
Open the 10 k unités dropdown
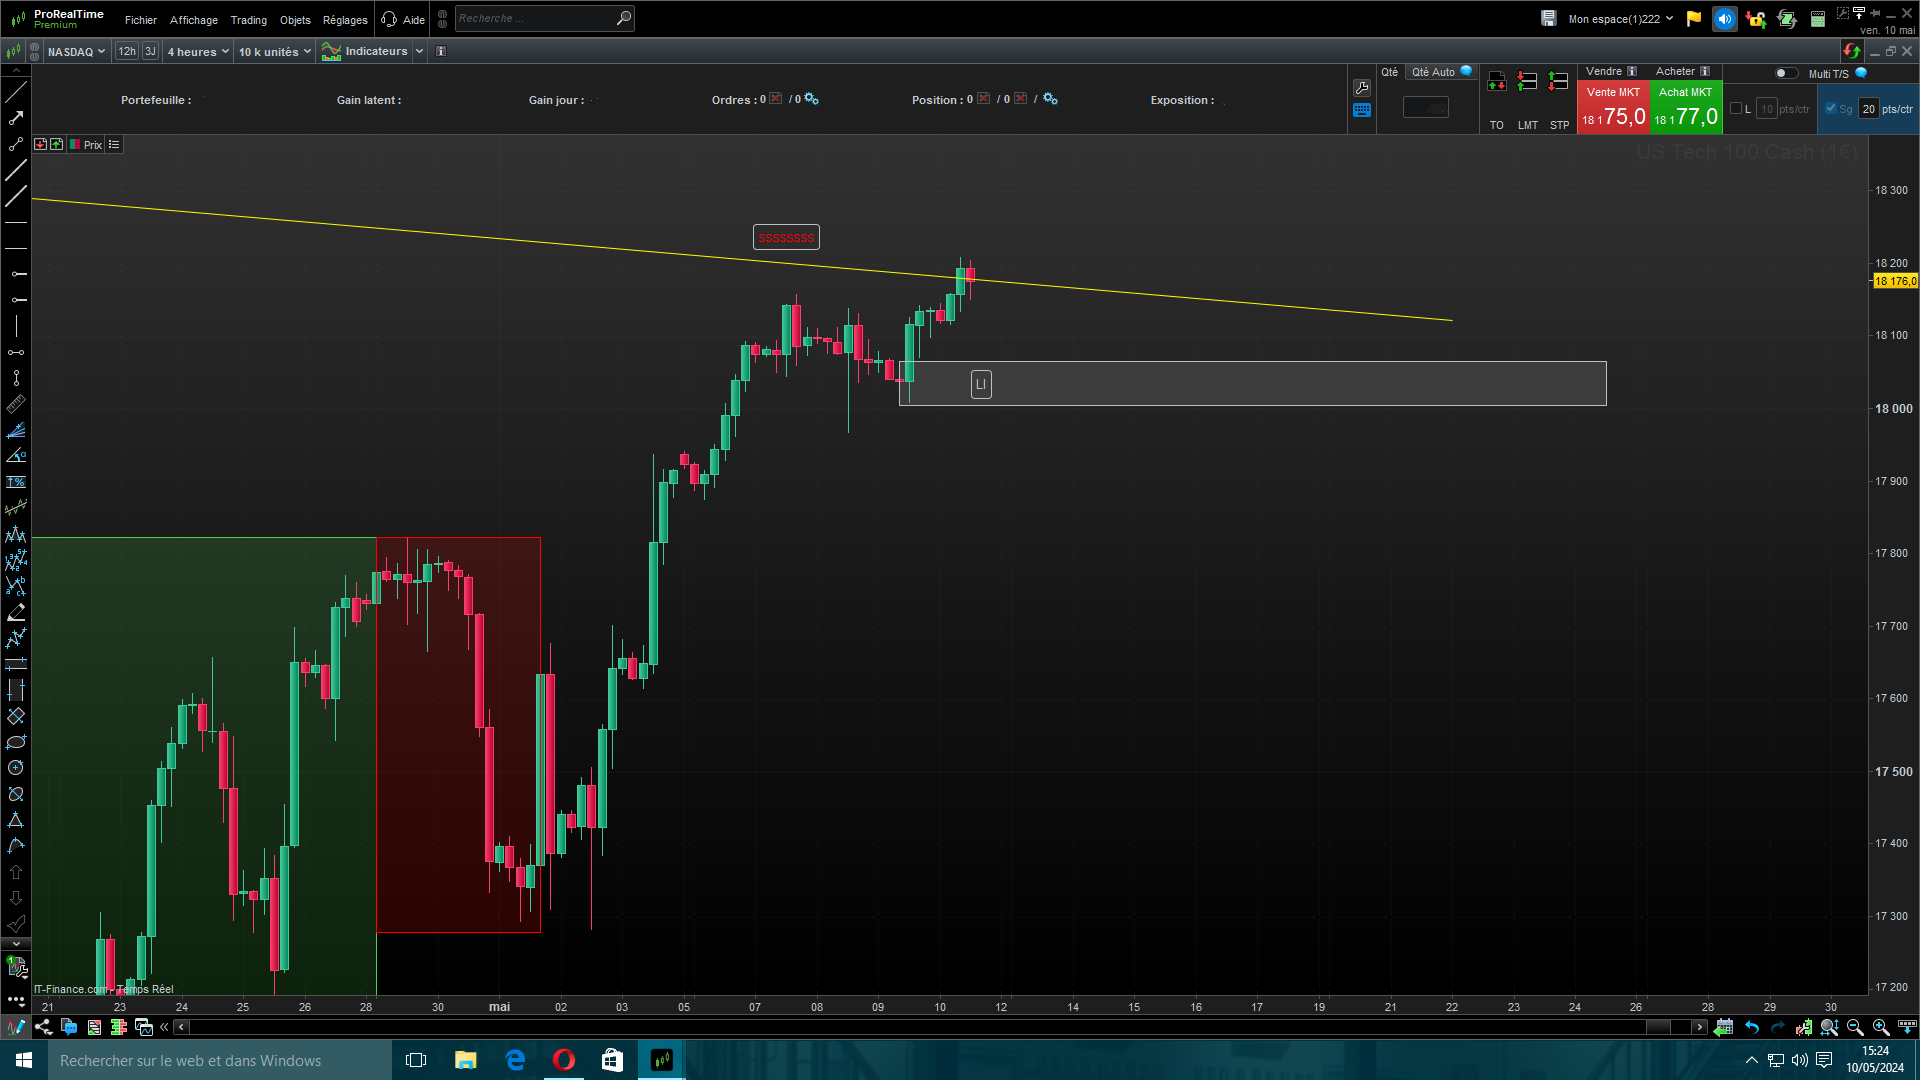coord(274,52)
